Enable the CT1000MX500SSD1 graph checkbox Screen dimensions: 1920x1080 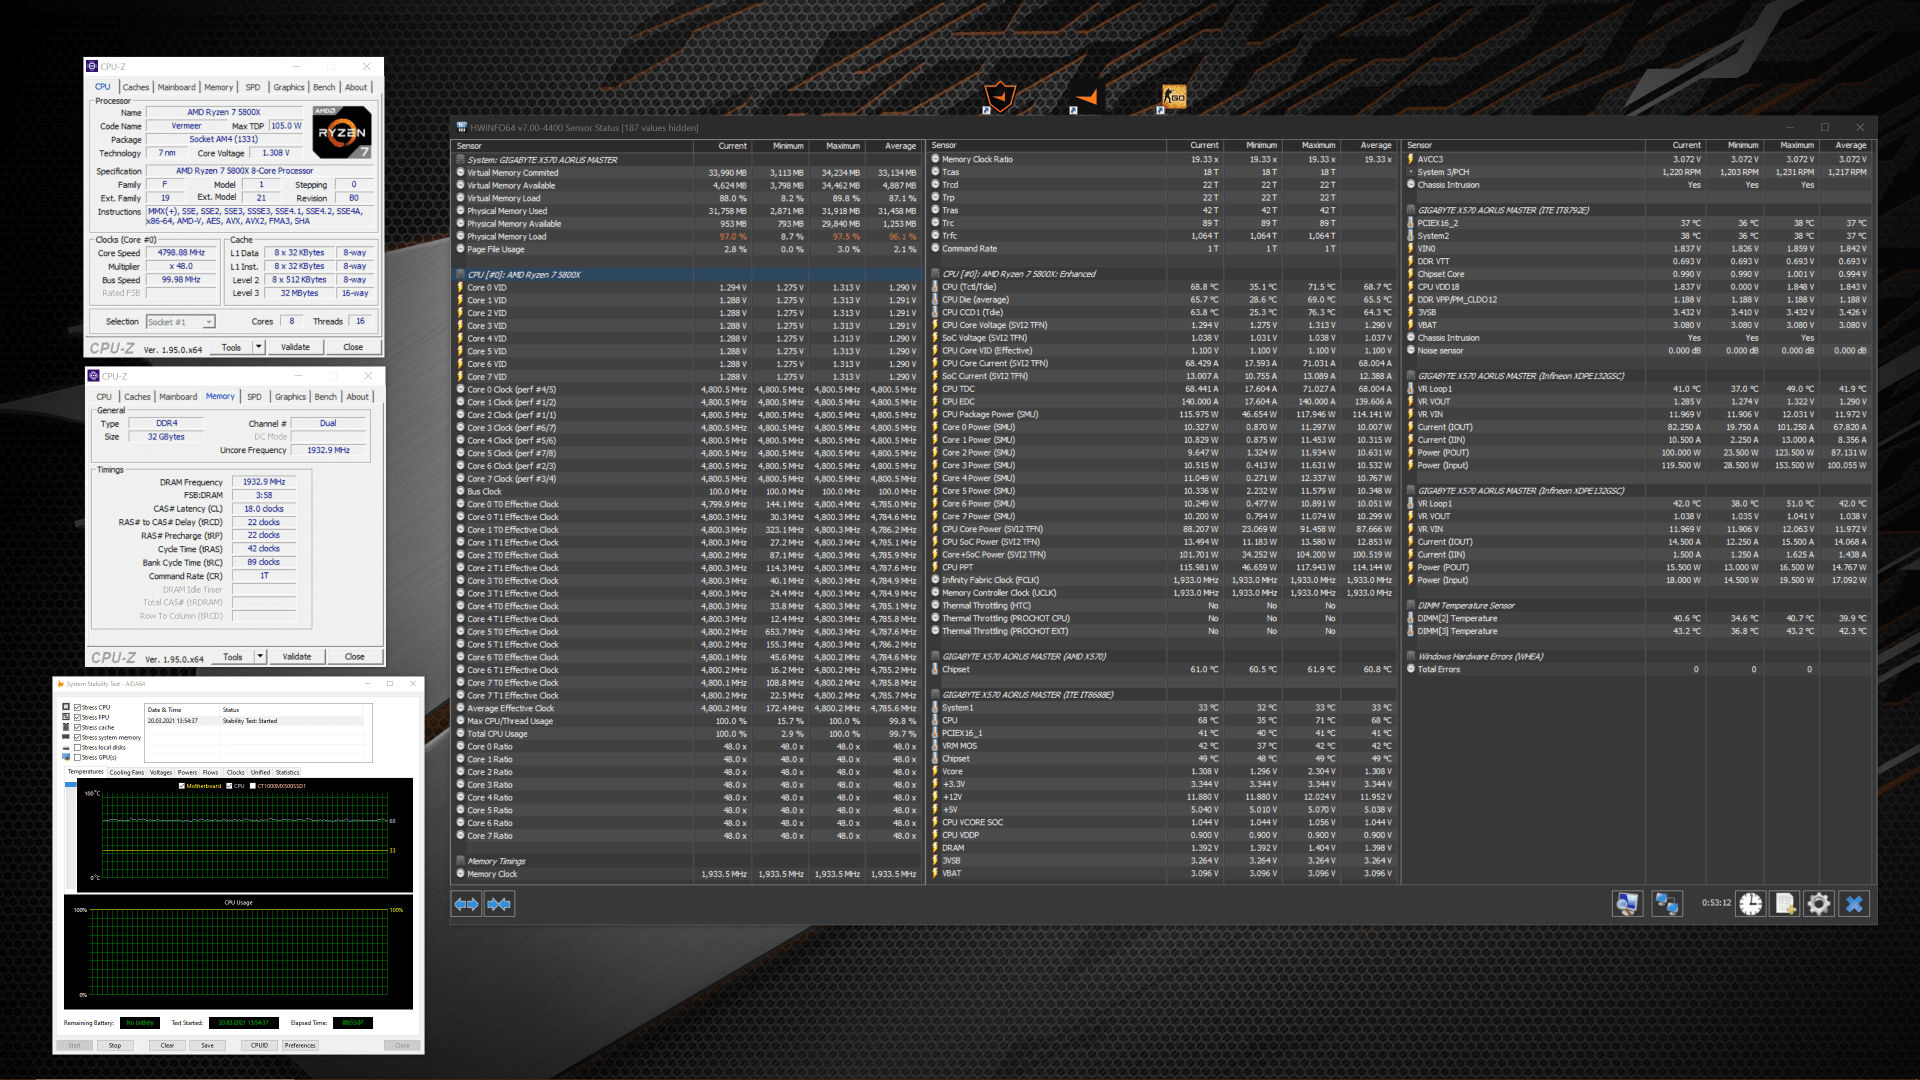(x=253, y=786)
